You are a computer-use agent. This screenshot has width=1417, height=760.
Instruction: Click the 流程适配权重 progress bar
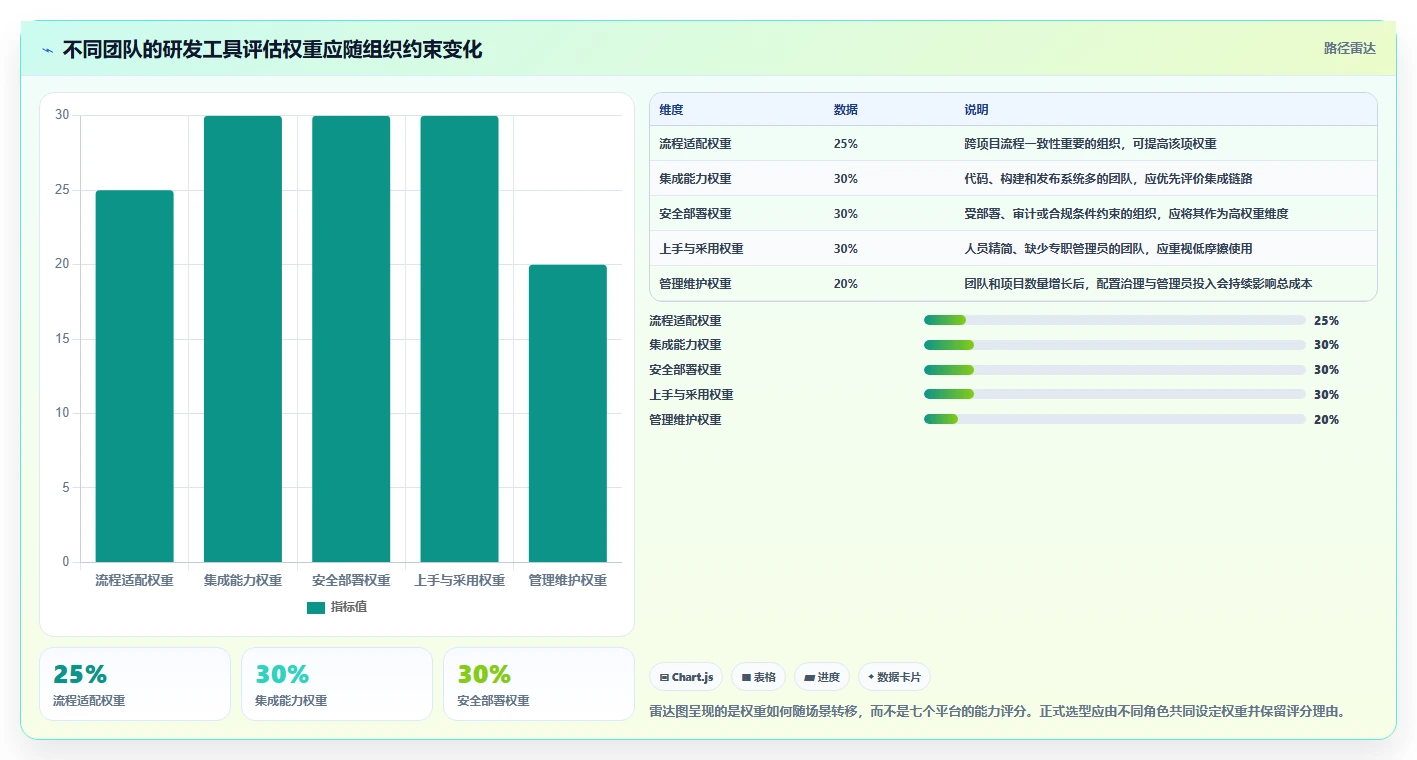(x=1115, y=320)
